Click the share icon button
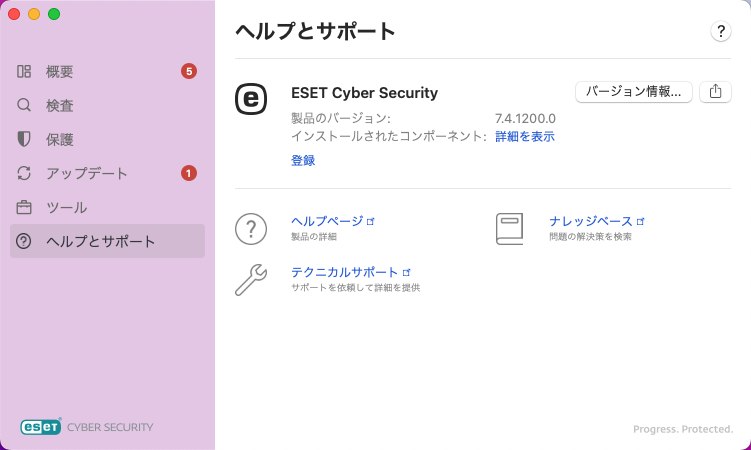 click(x=715, y=91)
